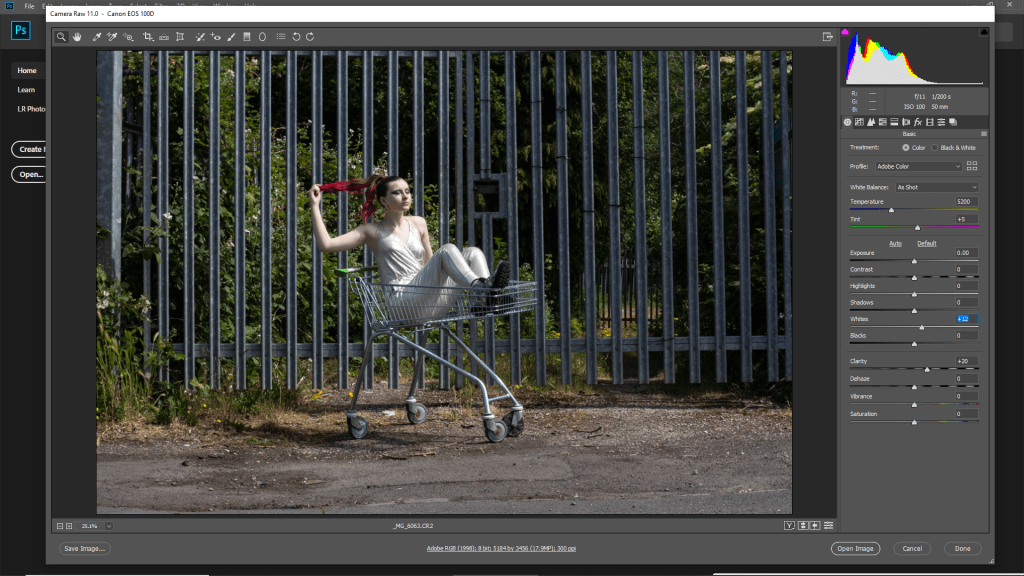Select Black & White treatment
The image size is (1024, 576).
tap(935, 148)
